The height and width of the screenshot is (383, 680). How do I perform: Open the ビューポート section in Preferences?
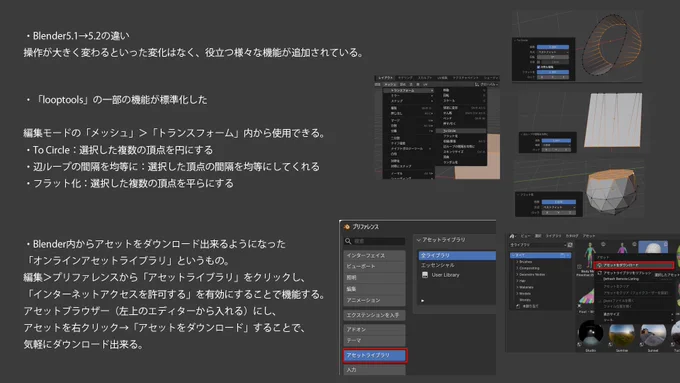375,266
